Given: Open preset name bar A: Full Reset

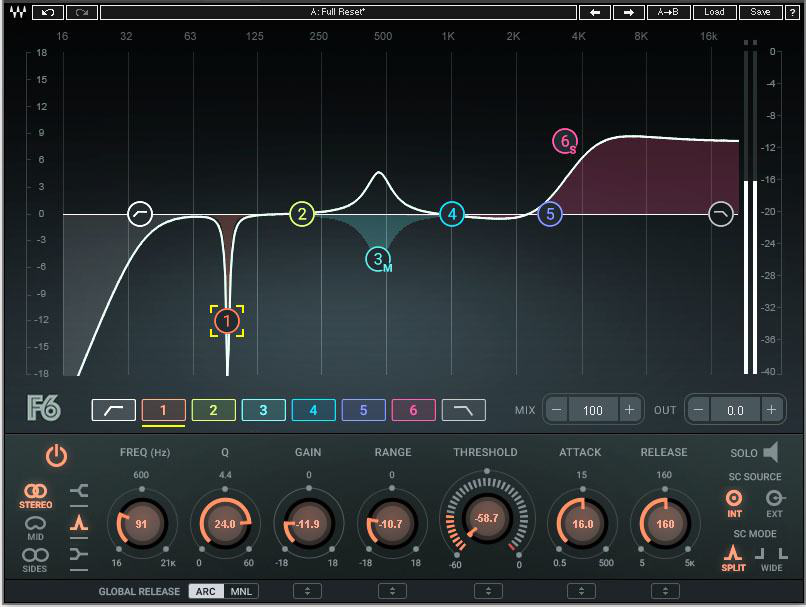Looking at the screenshot, I should [x=338, y=12].
